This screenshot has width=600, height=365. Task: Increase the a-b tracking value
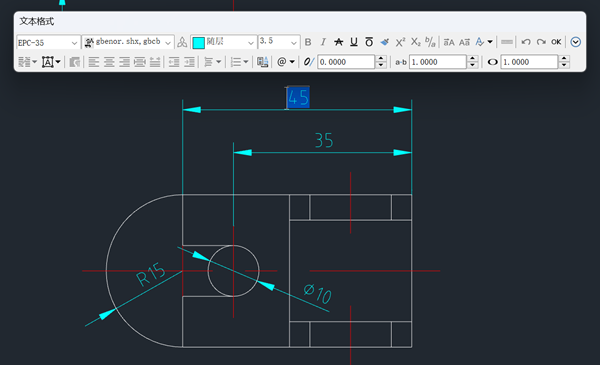click(x=473, y=59)
